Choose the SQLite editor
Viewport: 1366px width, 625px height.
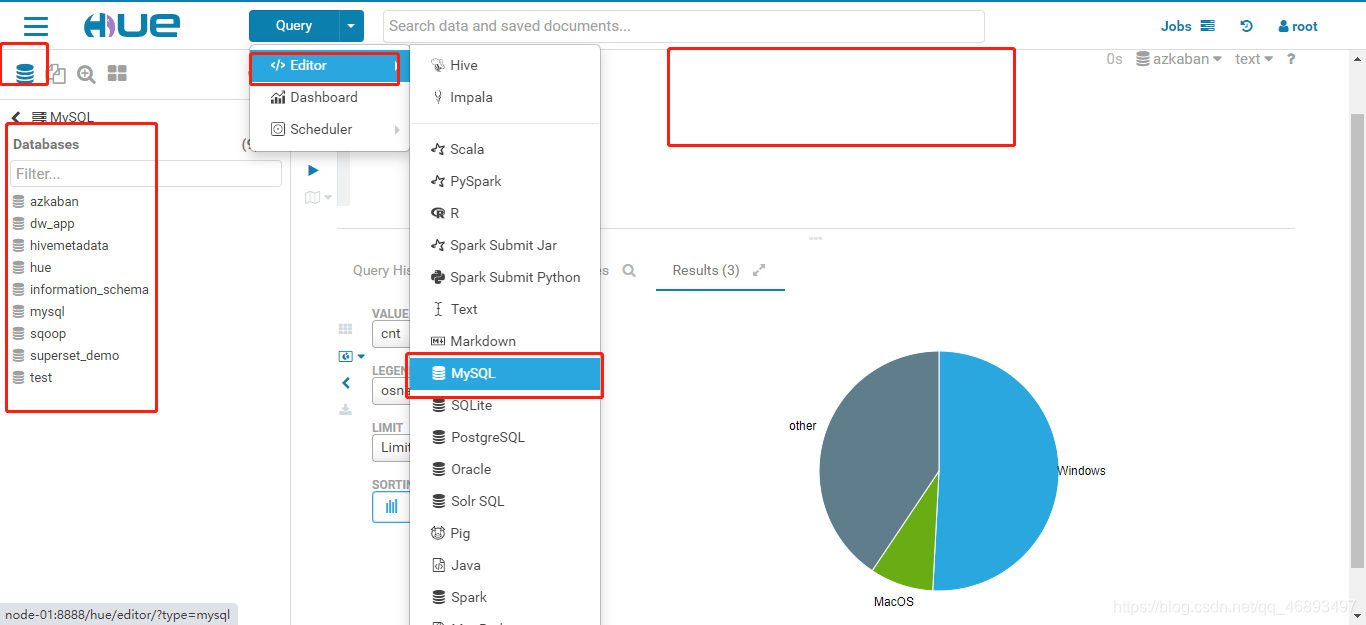point(505,405)
